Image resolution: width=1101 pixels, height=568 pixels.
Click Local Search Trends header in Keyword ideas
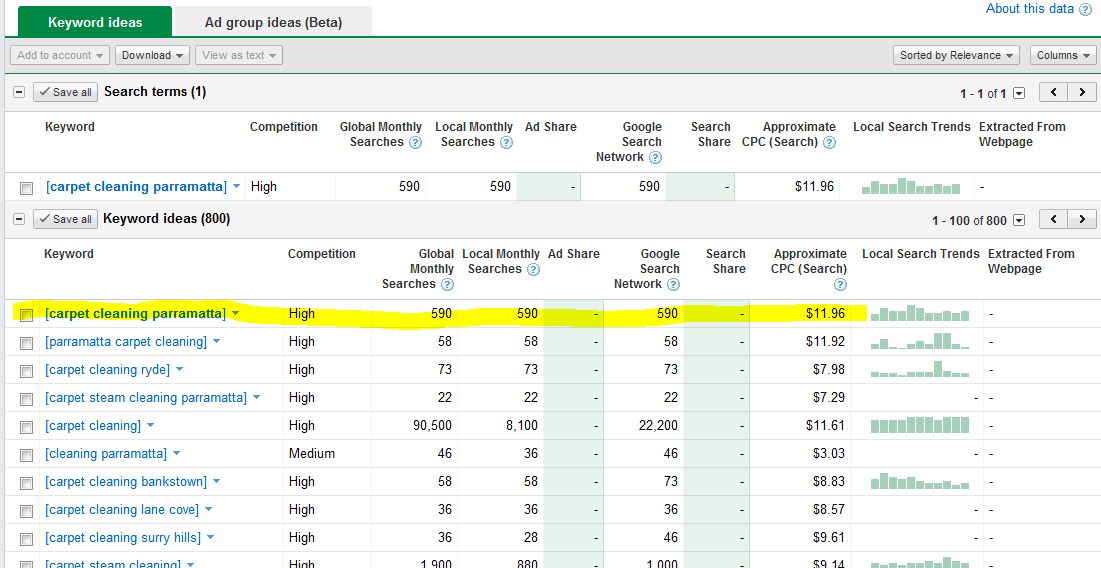coord(921,254)
